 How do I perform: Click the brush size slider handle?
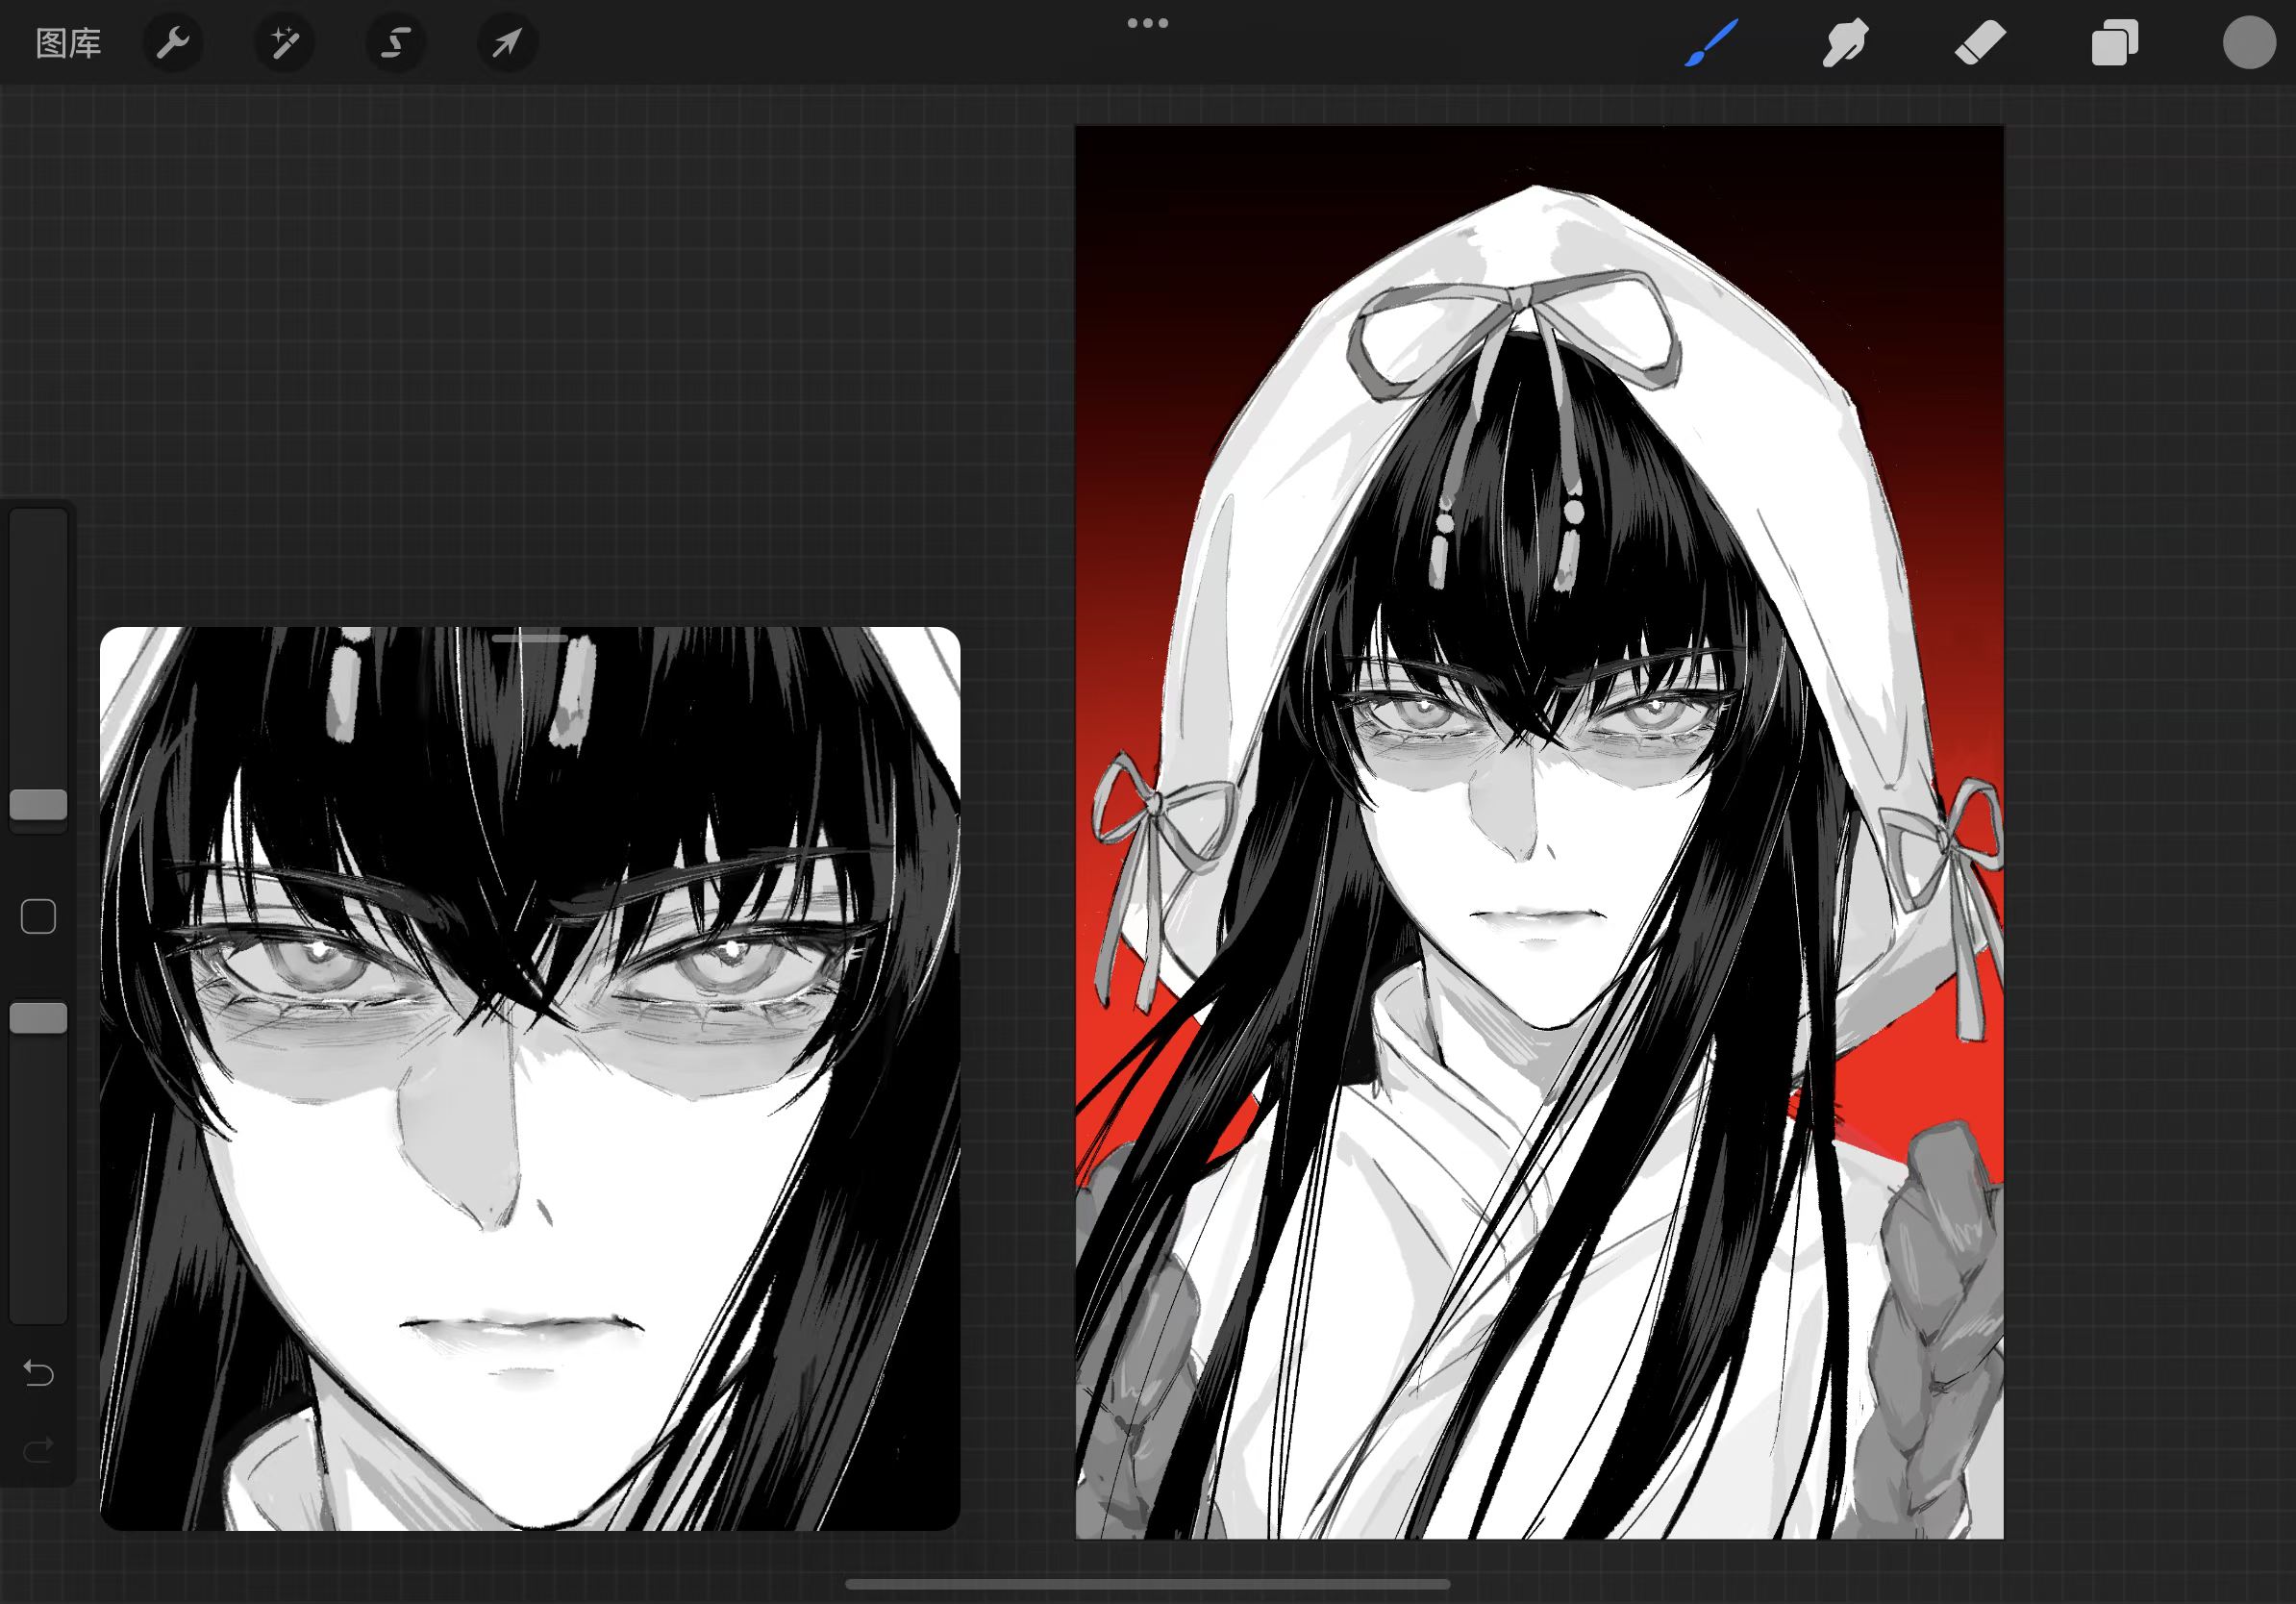pos(38,804)
